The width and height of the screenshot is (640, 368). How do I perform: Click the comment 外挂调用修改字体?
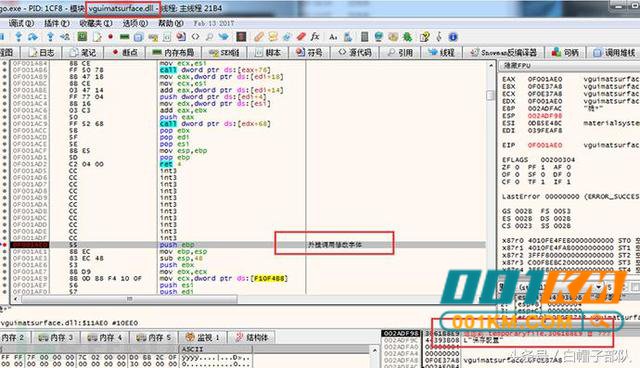335,245
